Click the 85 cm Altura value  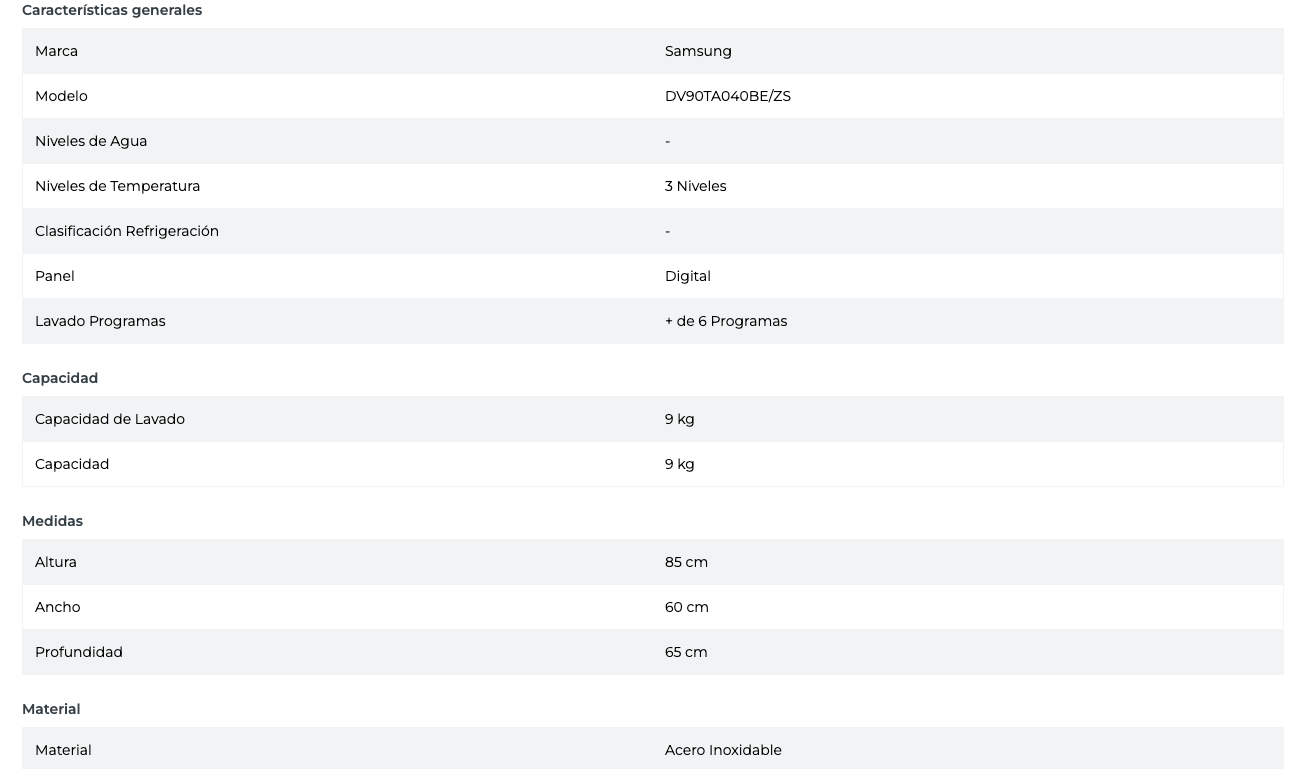pyautogui.click(x=686, y=562)
